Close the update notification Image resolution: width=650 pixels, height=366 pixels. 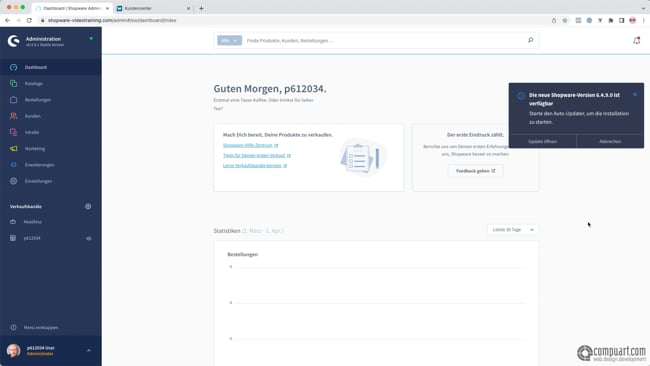click(635, 95)
